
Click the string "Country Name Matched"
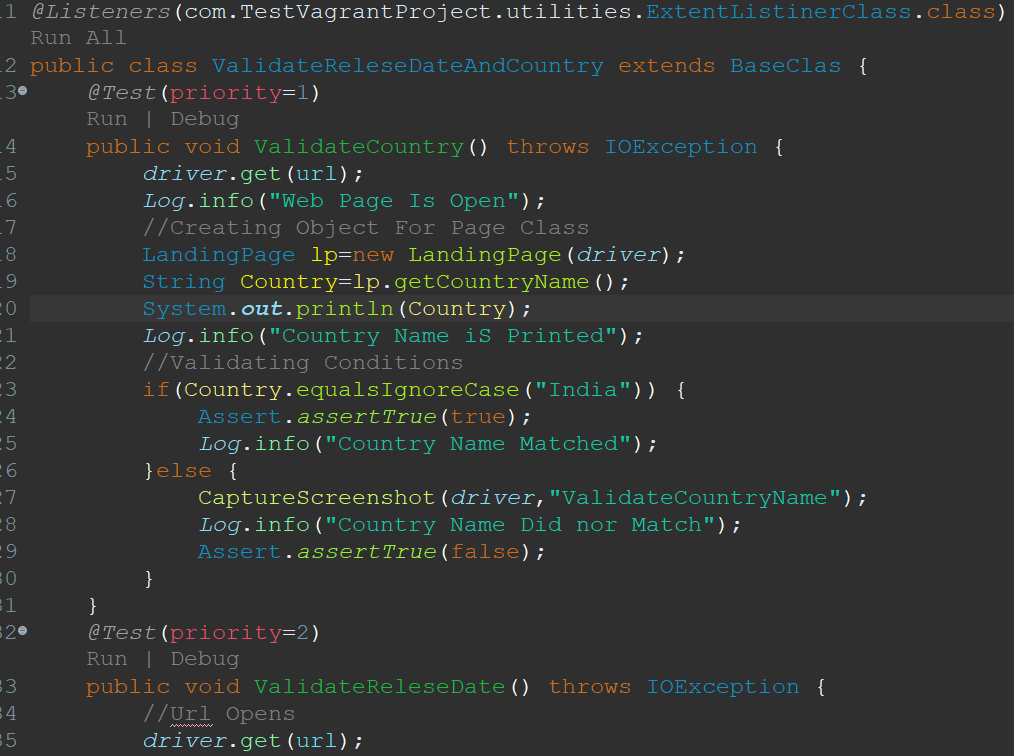(x=478, y=444)
